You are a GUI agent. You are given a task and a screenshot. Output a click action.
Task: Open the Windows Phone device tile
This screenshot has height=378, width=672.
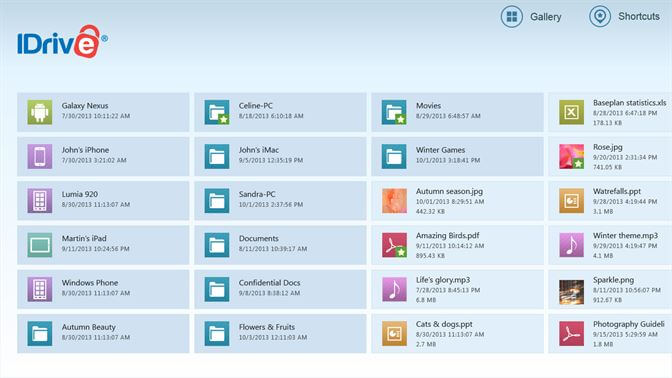point(103,289)
